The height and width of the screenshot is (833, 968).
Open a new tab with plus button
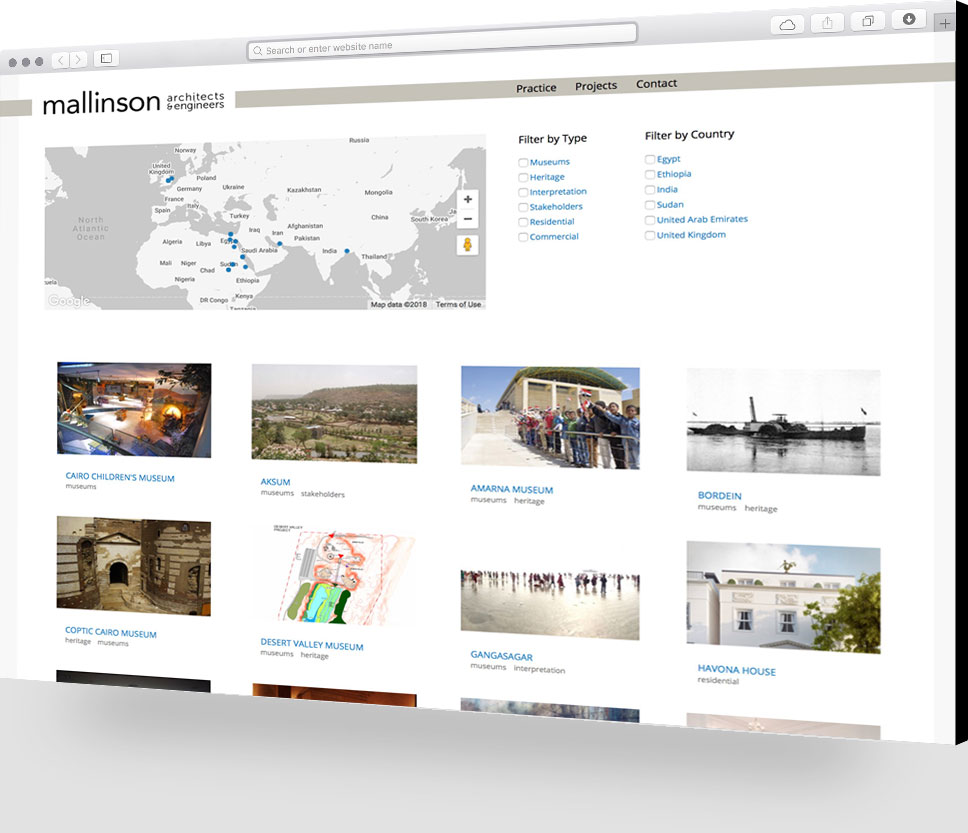tap(945, 23)
